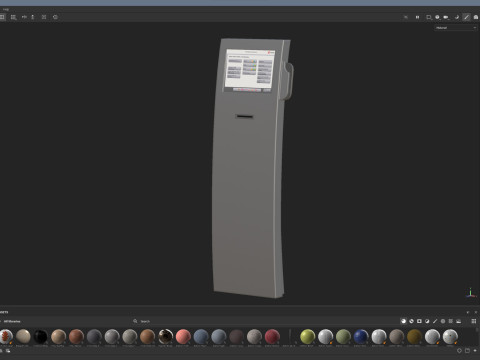Click the grid layout icon with small arrow
This screenshot has height=360, width=480.
point(13,17)
